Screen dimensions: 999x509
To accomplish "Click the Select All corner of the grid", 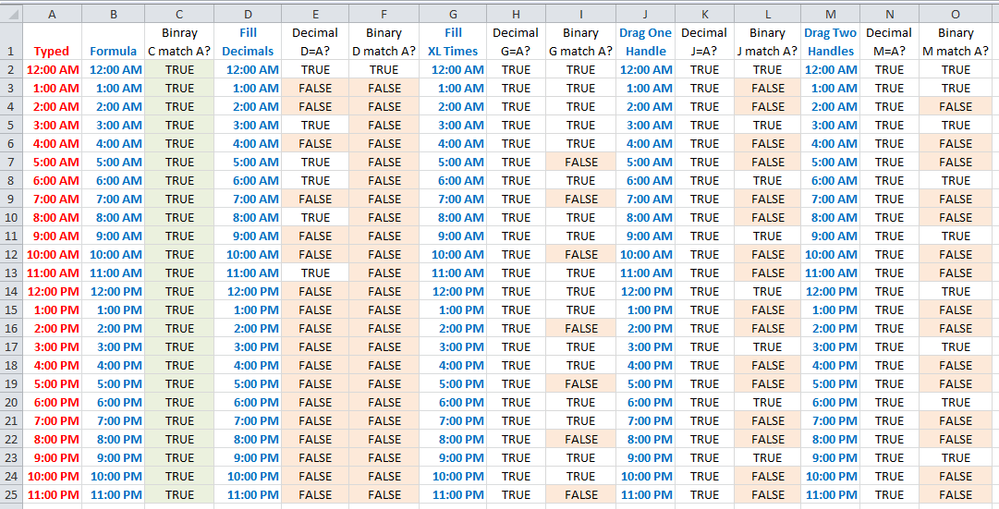I will (x=11, y=14).
